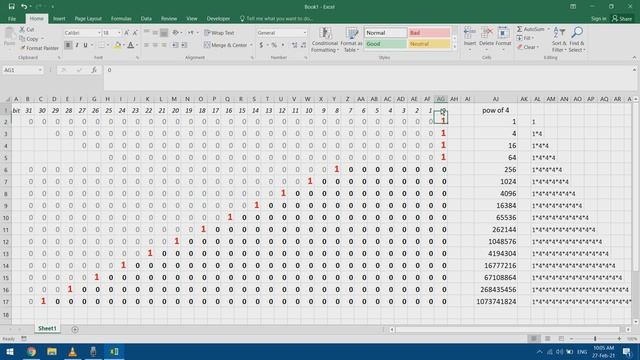Click the Percent Style icon
640x360 pixels.
(x=274, y=45)
